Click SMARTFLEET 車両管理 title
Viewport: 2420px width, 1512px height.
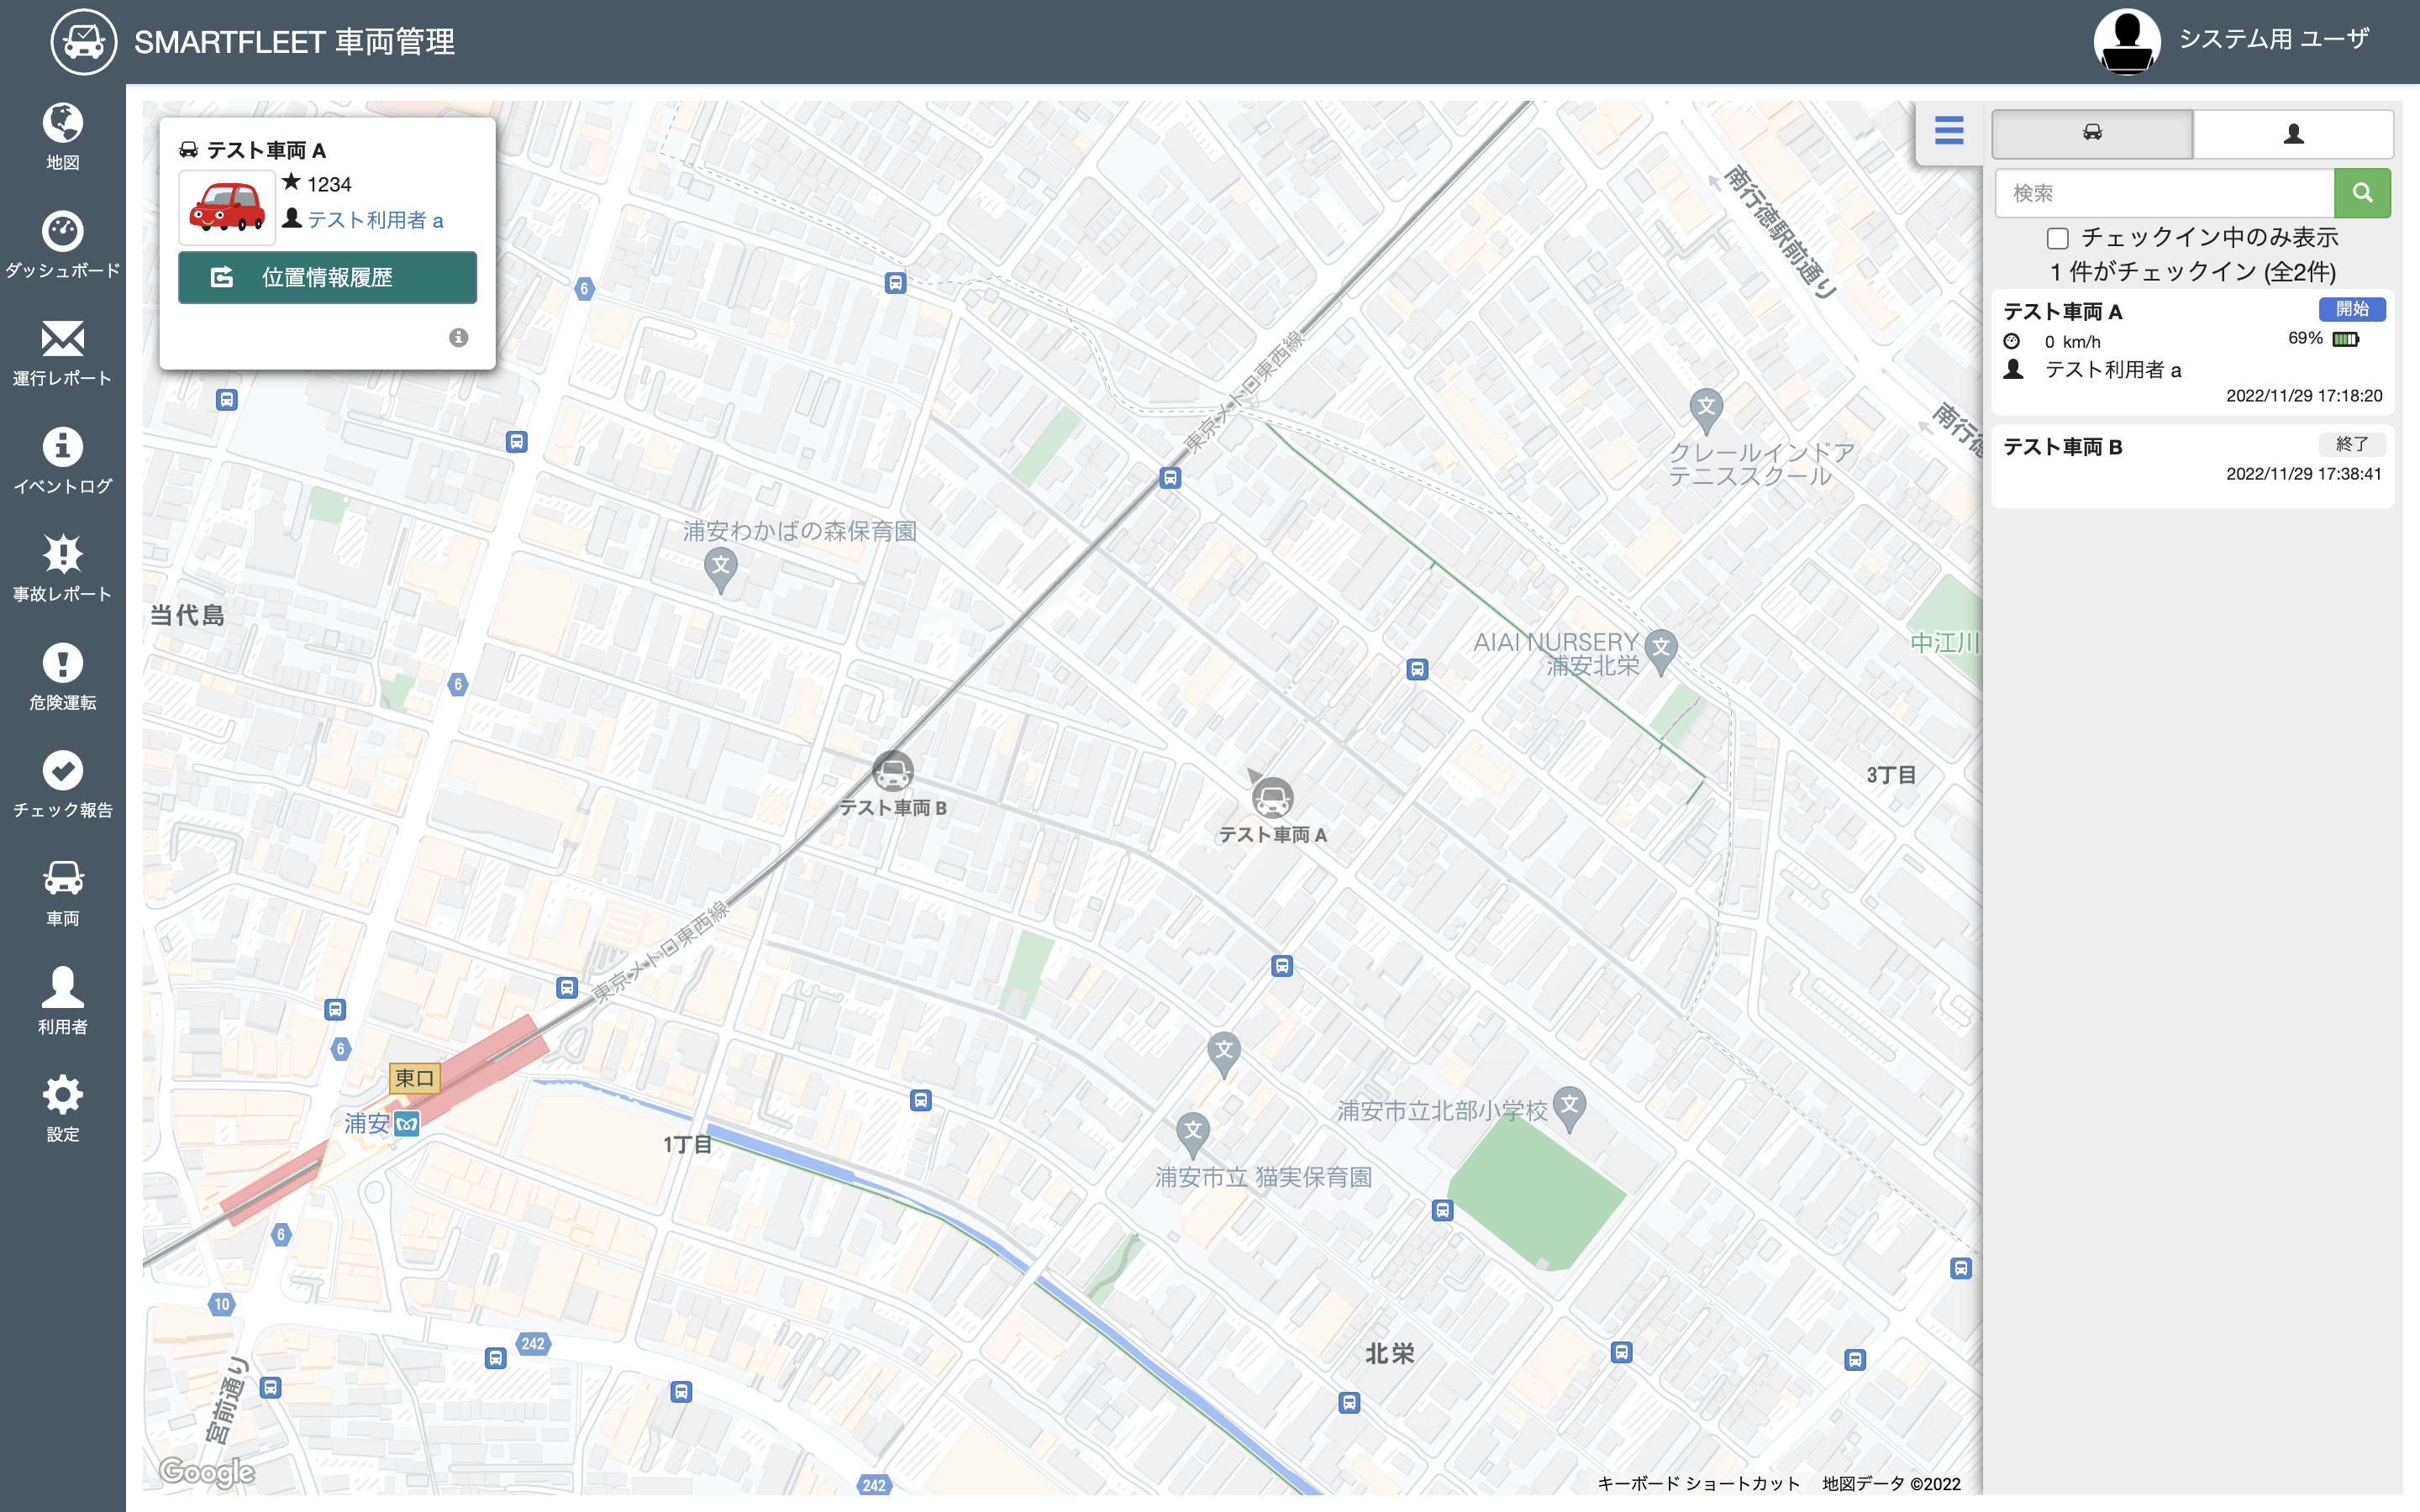point(294,42)
